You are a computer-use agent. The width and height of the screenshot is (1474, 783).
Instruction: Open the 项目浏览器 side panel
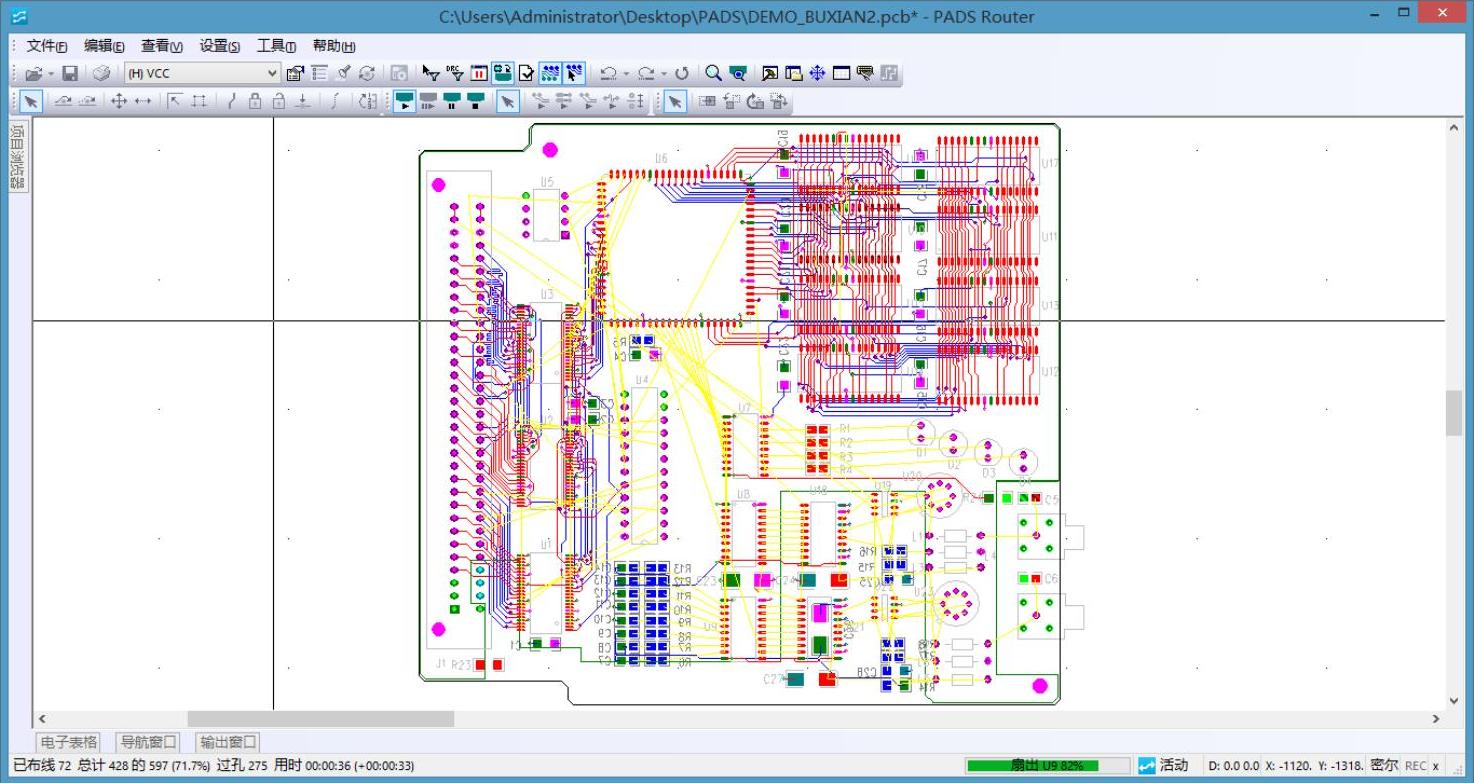pyautogui.click(x=18, y=156)
